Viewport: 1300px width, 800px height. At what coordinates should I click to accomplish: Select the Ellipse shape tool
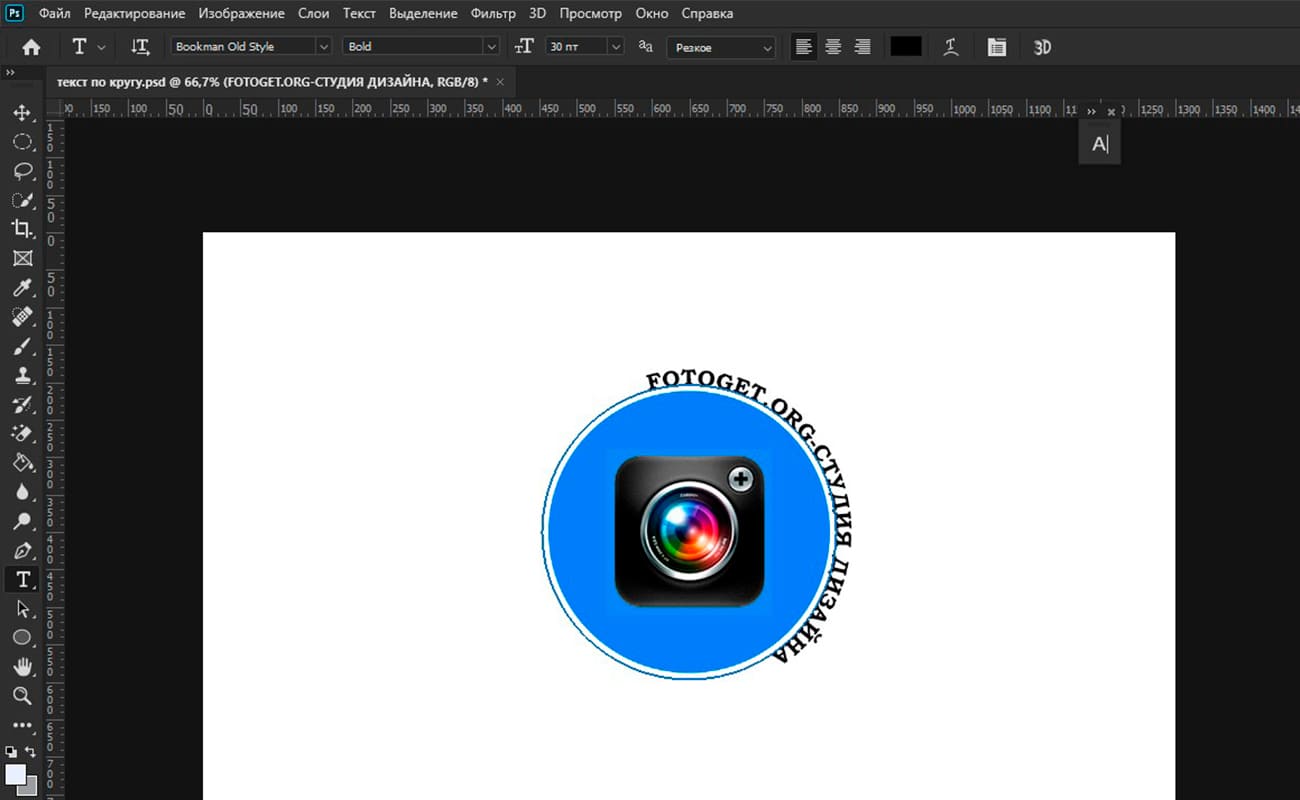coord(22,637)
